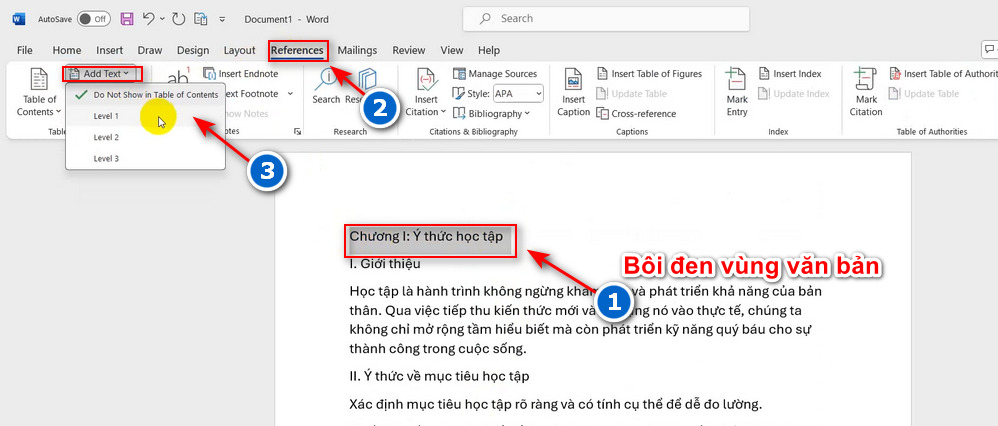Select Do Not Show in Table of Contents
This screenshot has width=998, height=426.
(x=145, y=95)
